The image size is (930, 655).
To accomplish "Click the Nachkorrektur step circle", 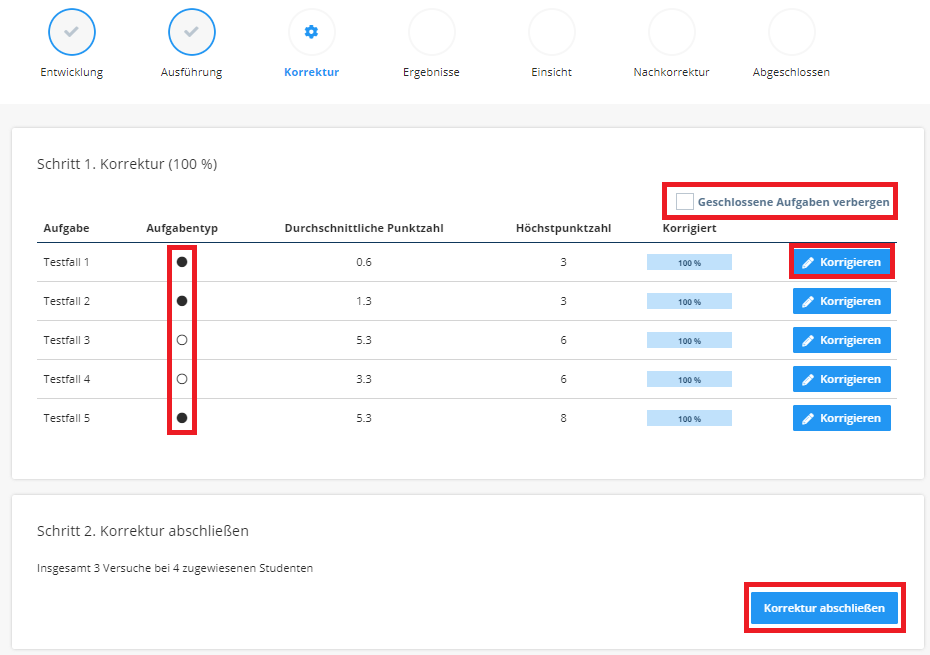I will pos(671,32).
